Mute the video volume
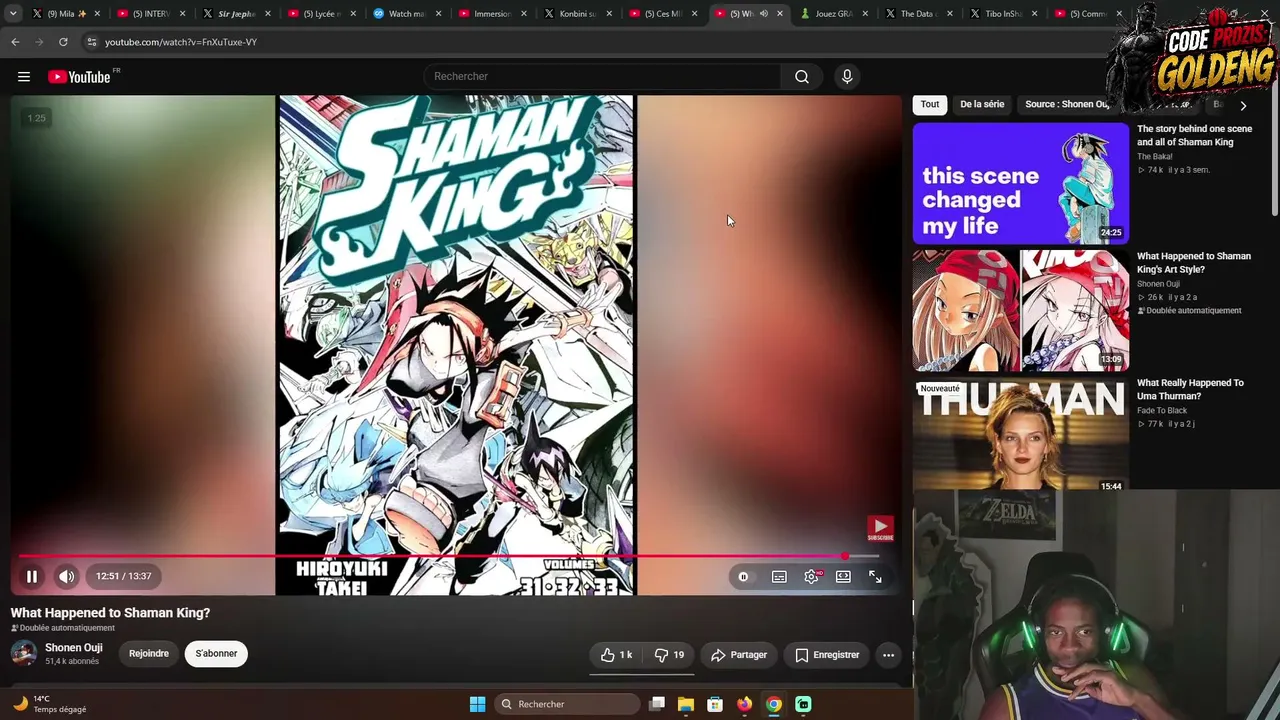The height and width of the screenshot is (720, 1280). [66, 576]
